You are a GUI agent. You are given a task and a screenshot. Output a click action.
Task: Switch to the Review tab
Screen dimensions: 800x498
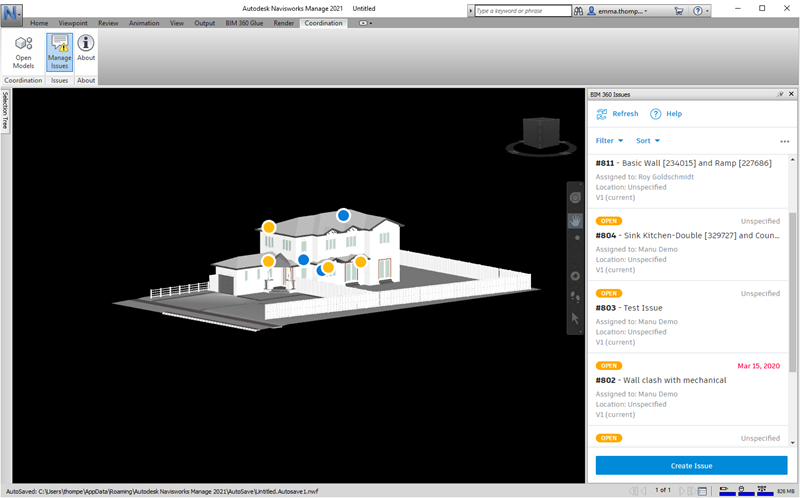(108, 23)
